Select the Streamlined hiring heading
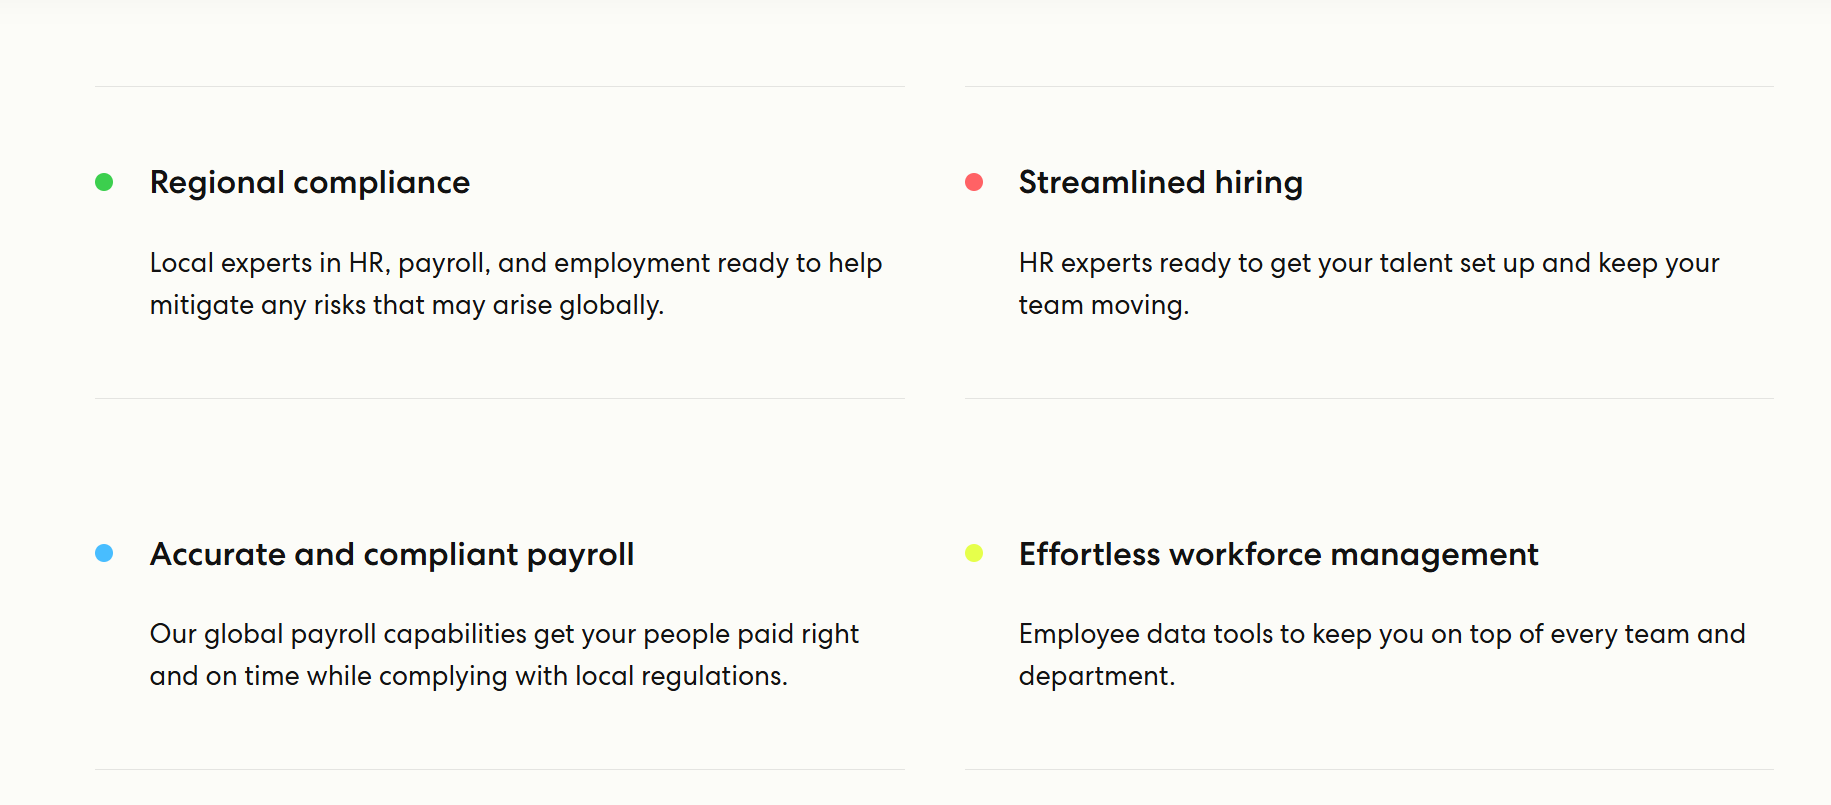This screenshot has height=805, width=1831. tap(1161, 183)
